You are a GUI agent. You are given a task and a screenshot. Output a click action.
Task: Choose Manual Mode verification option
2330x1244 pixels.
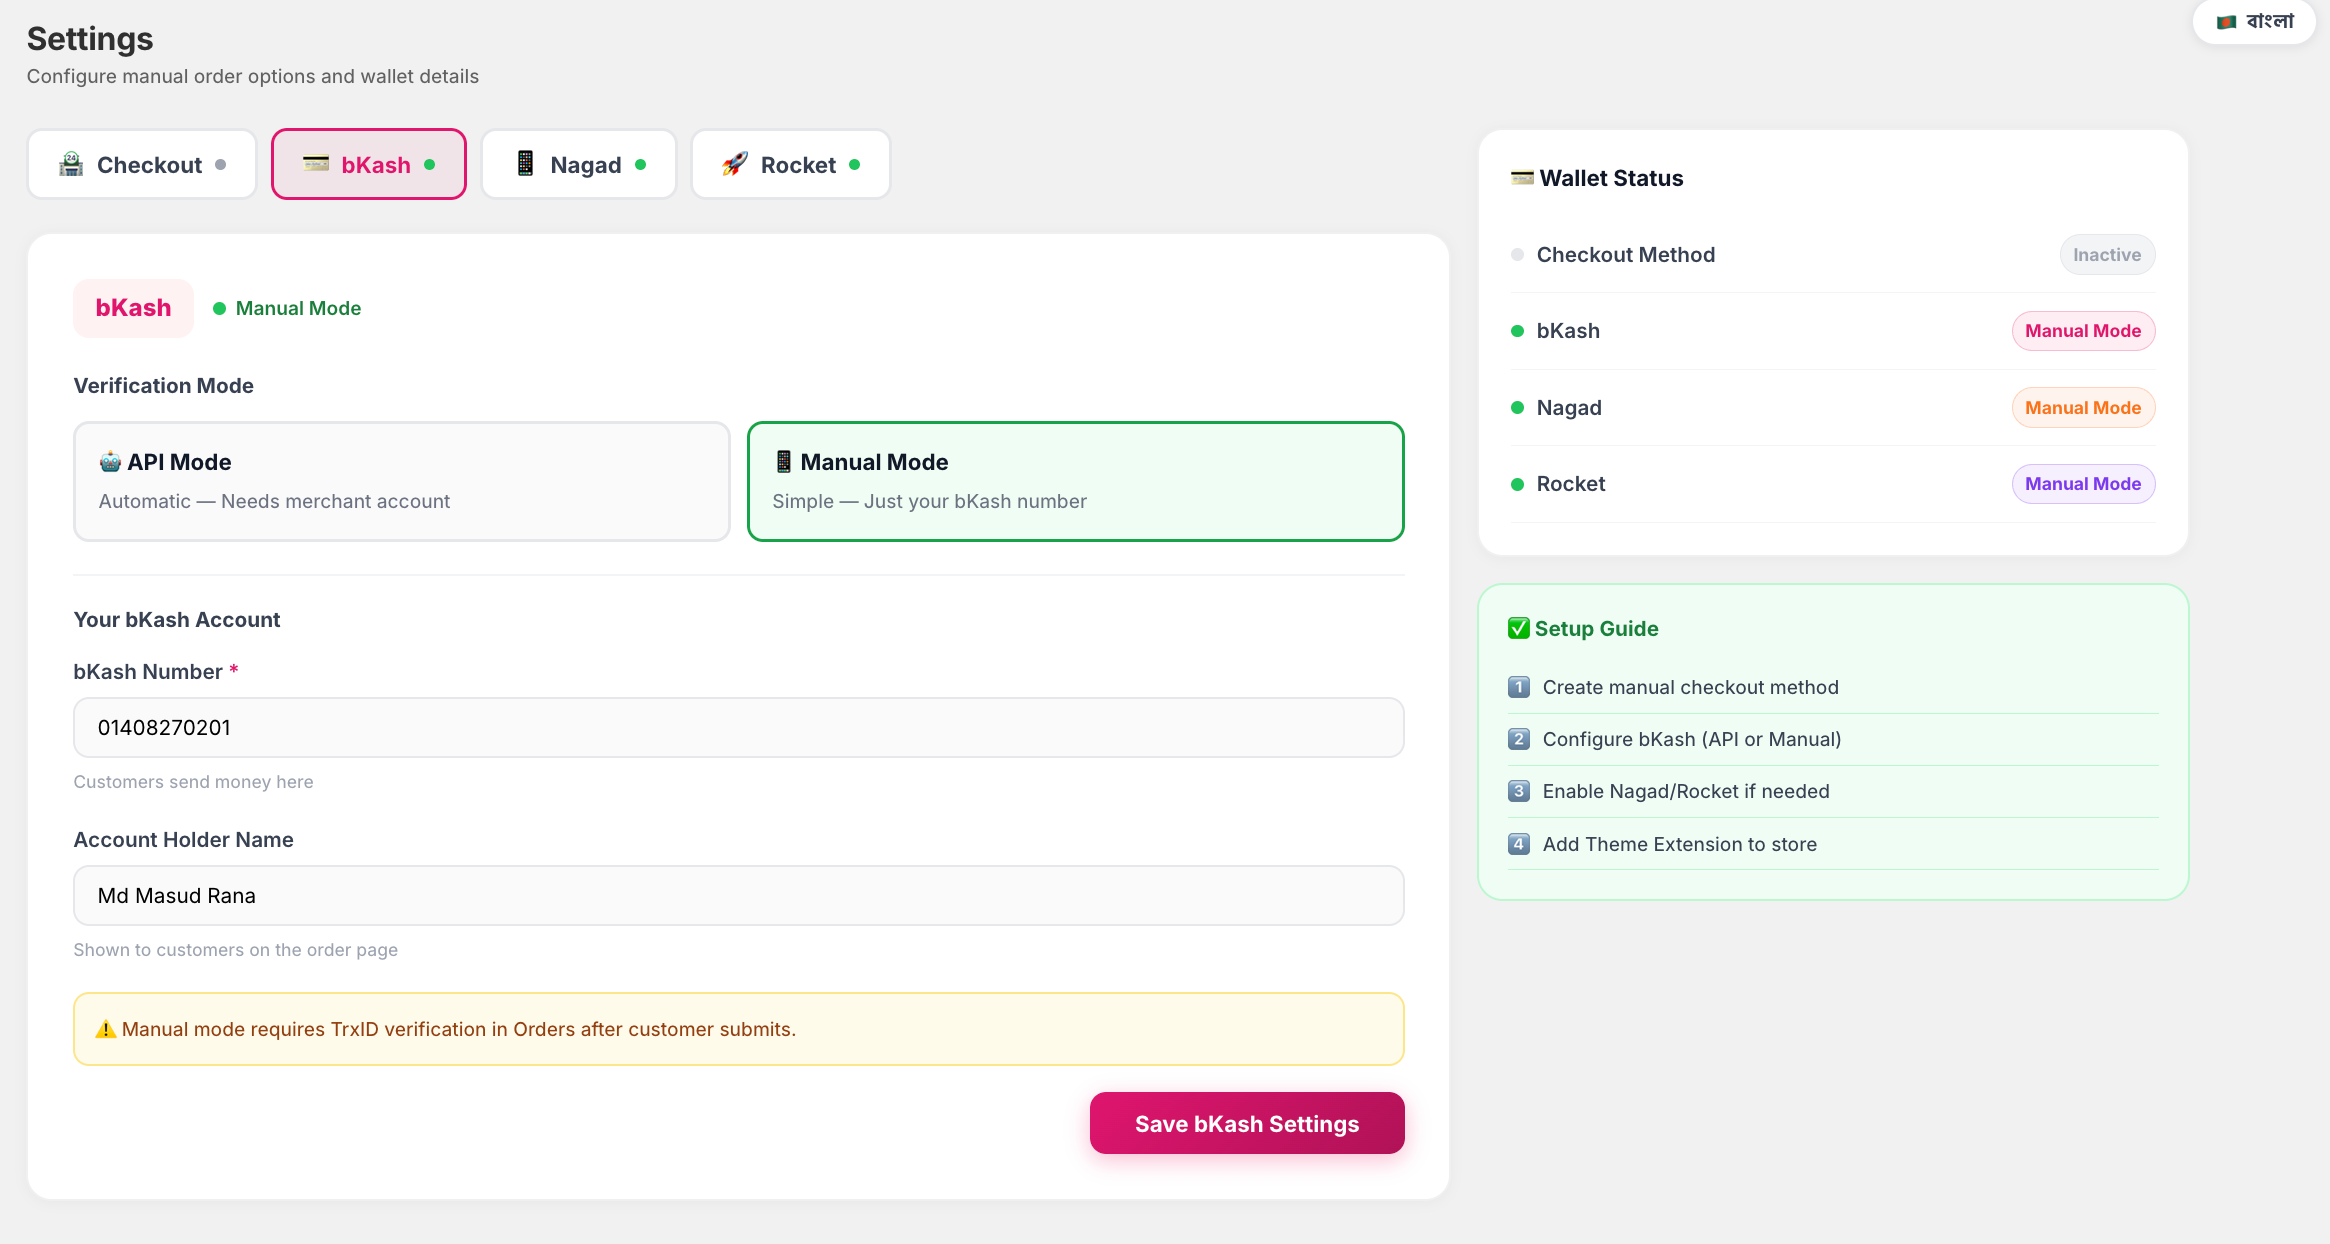tap(1076, 481)
